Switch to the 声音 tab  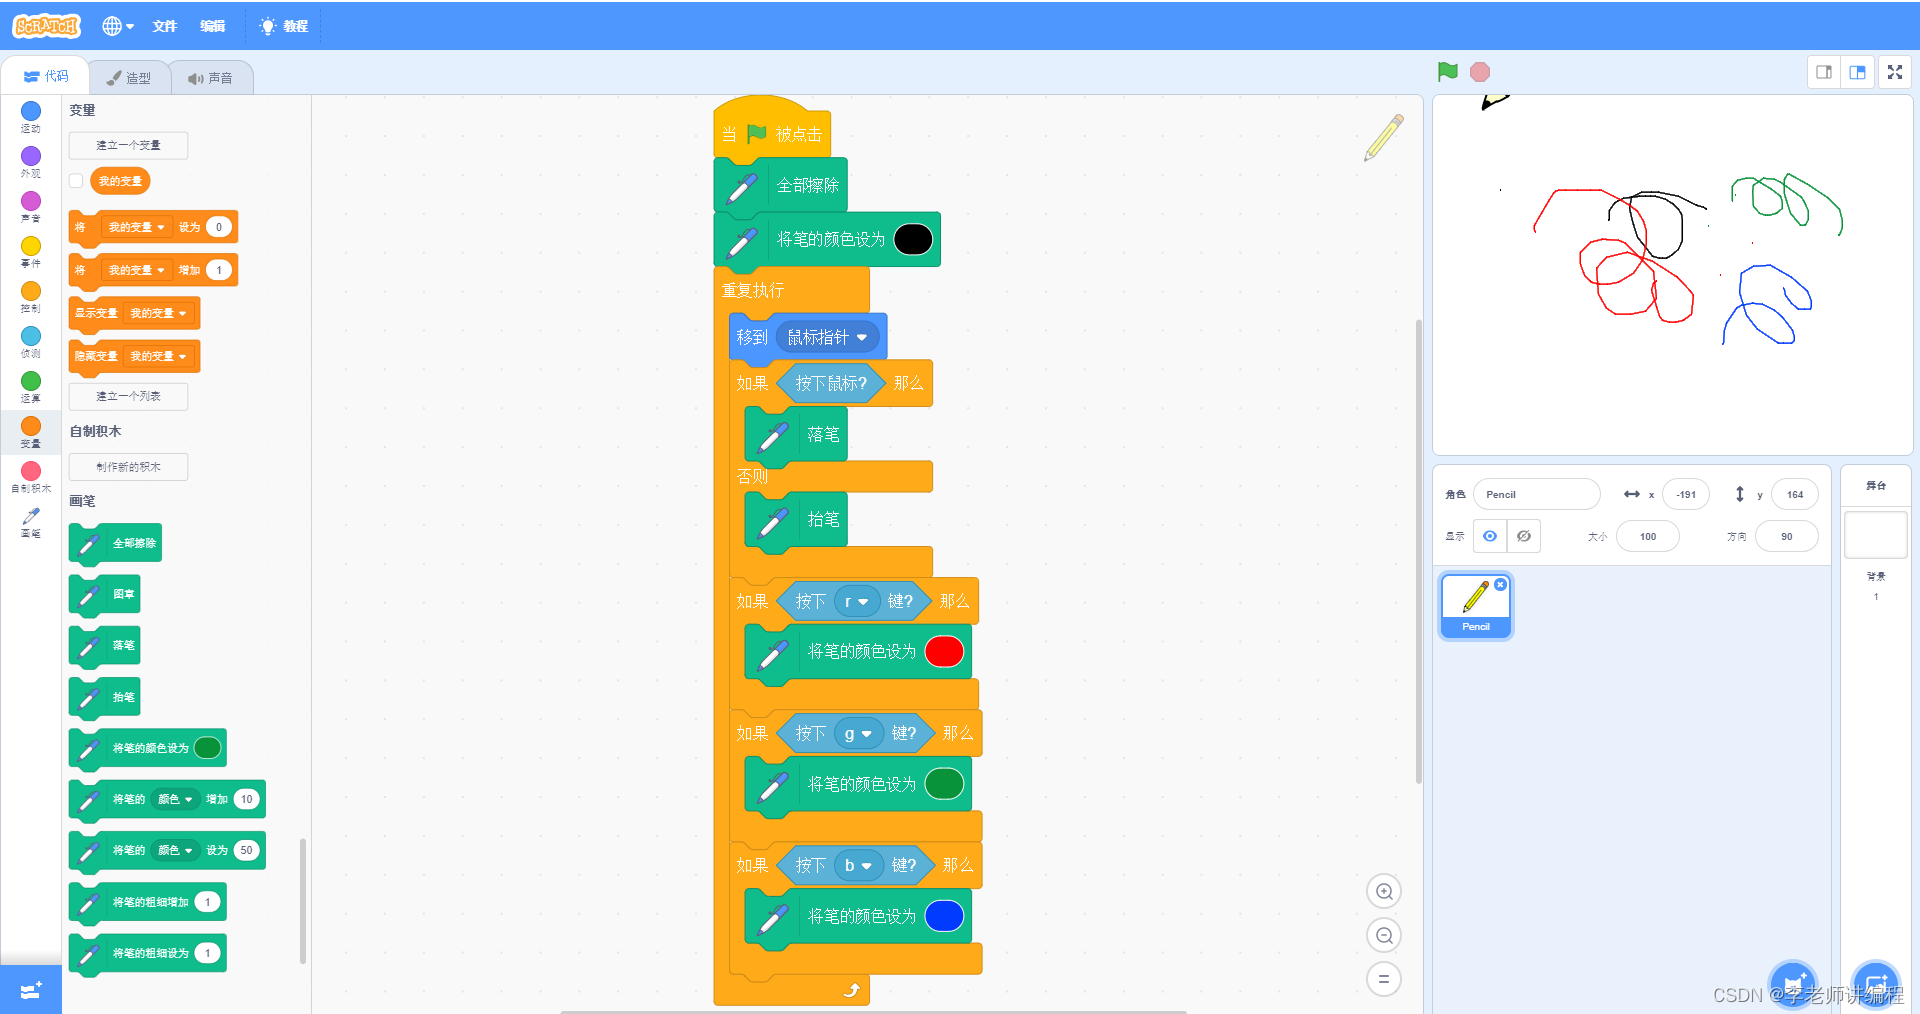tap(210, 77)
